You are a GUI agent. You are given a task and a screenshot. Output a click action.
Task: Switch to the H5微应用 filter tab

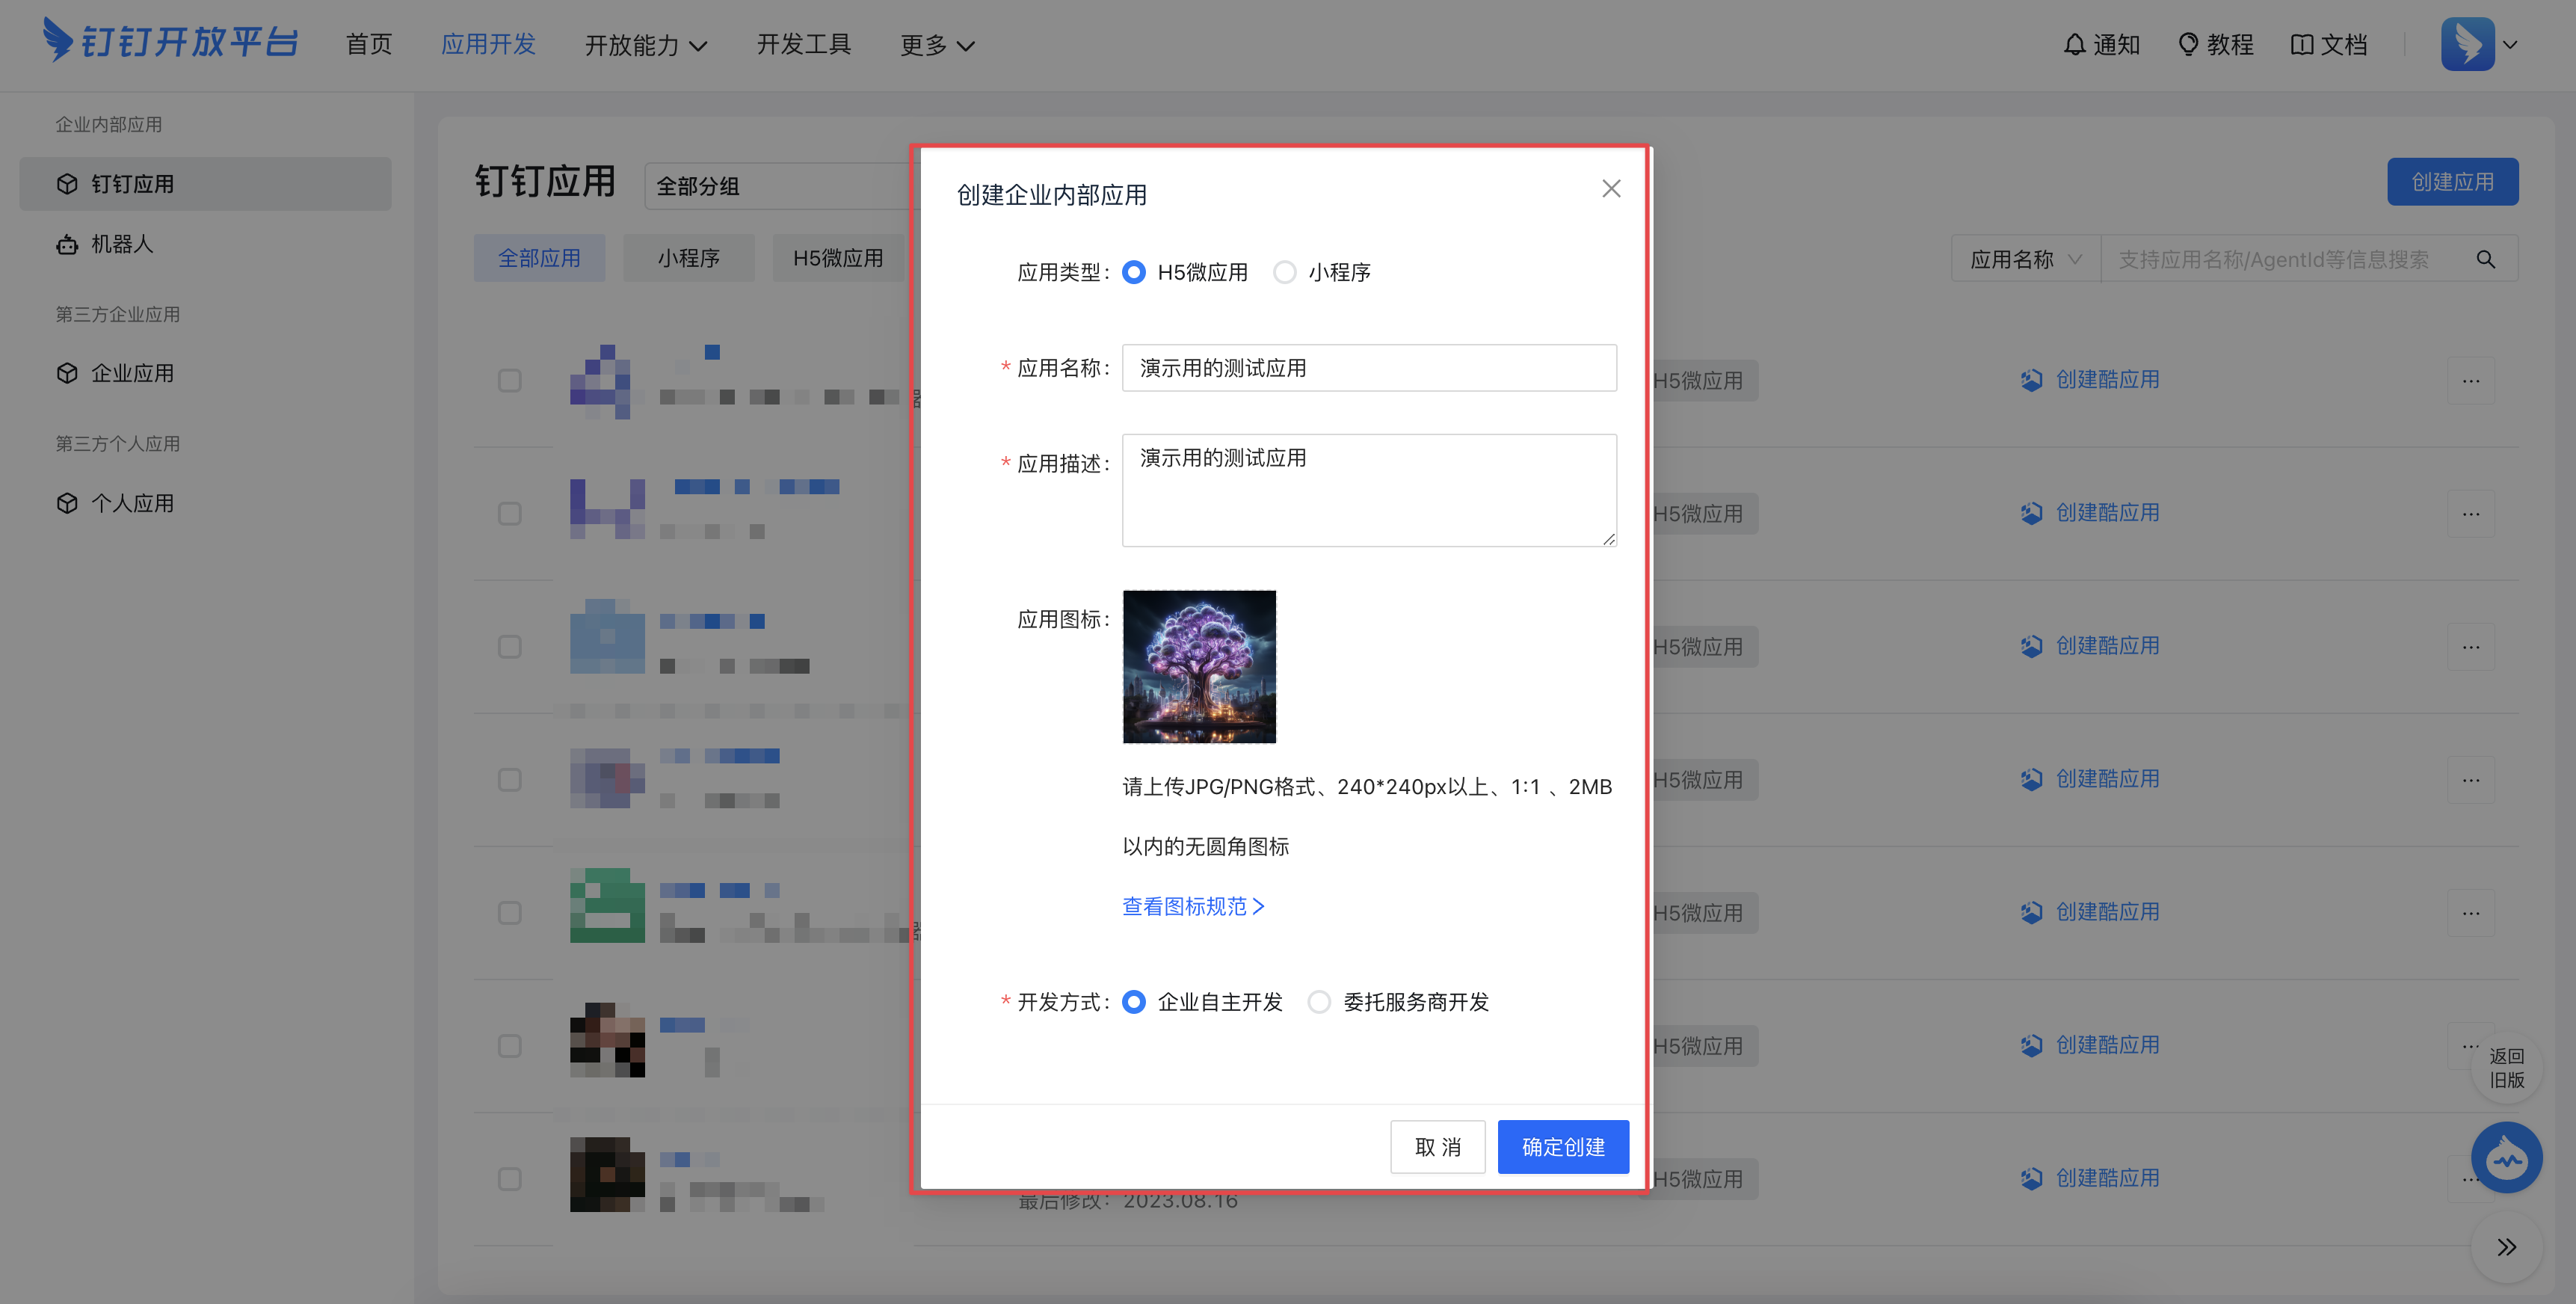click(x=838, y=258)
